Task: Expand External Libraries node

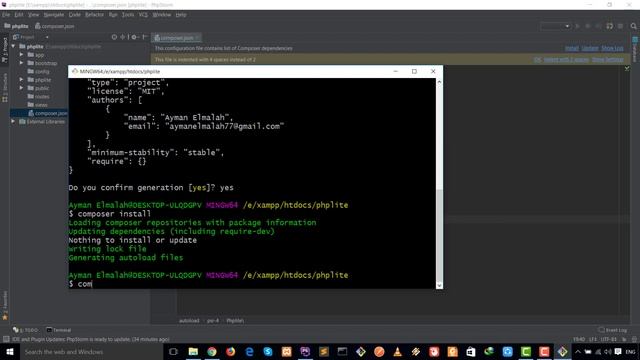Action: pos(13,122)
